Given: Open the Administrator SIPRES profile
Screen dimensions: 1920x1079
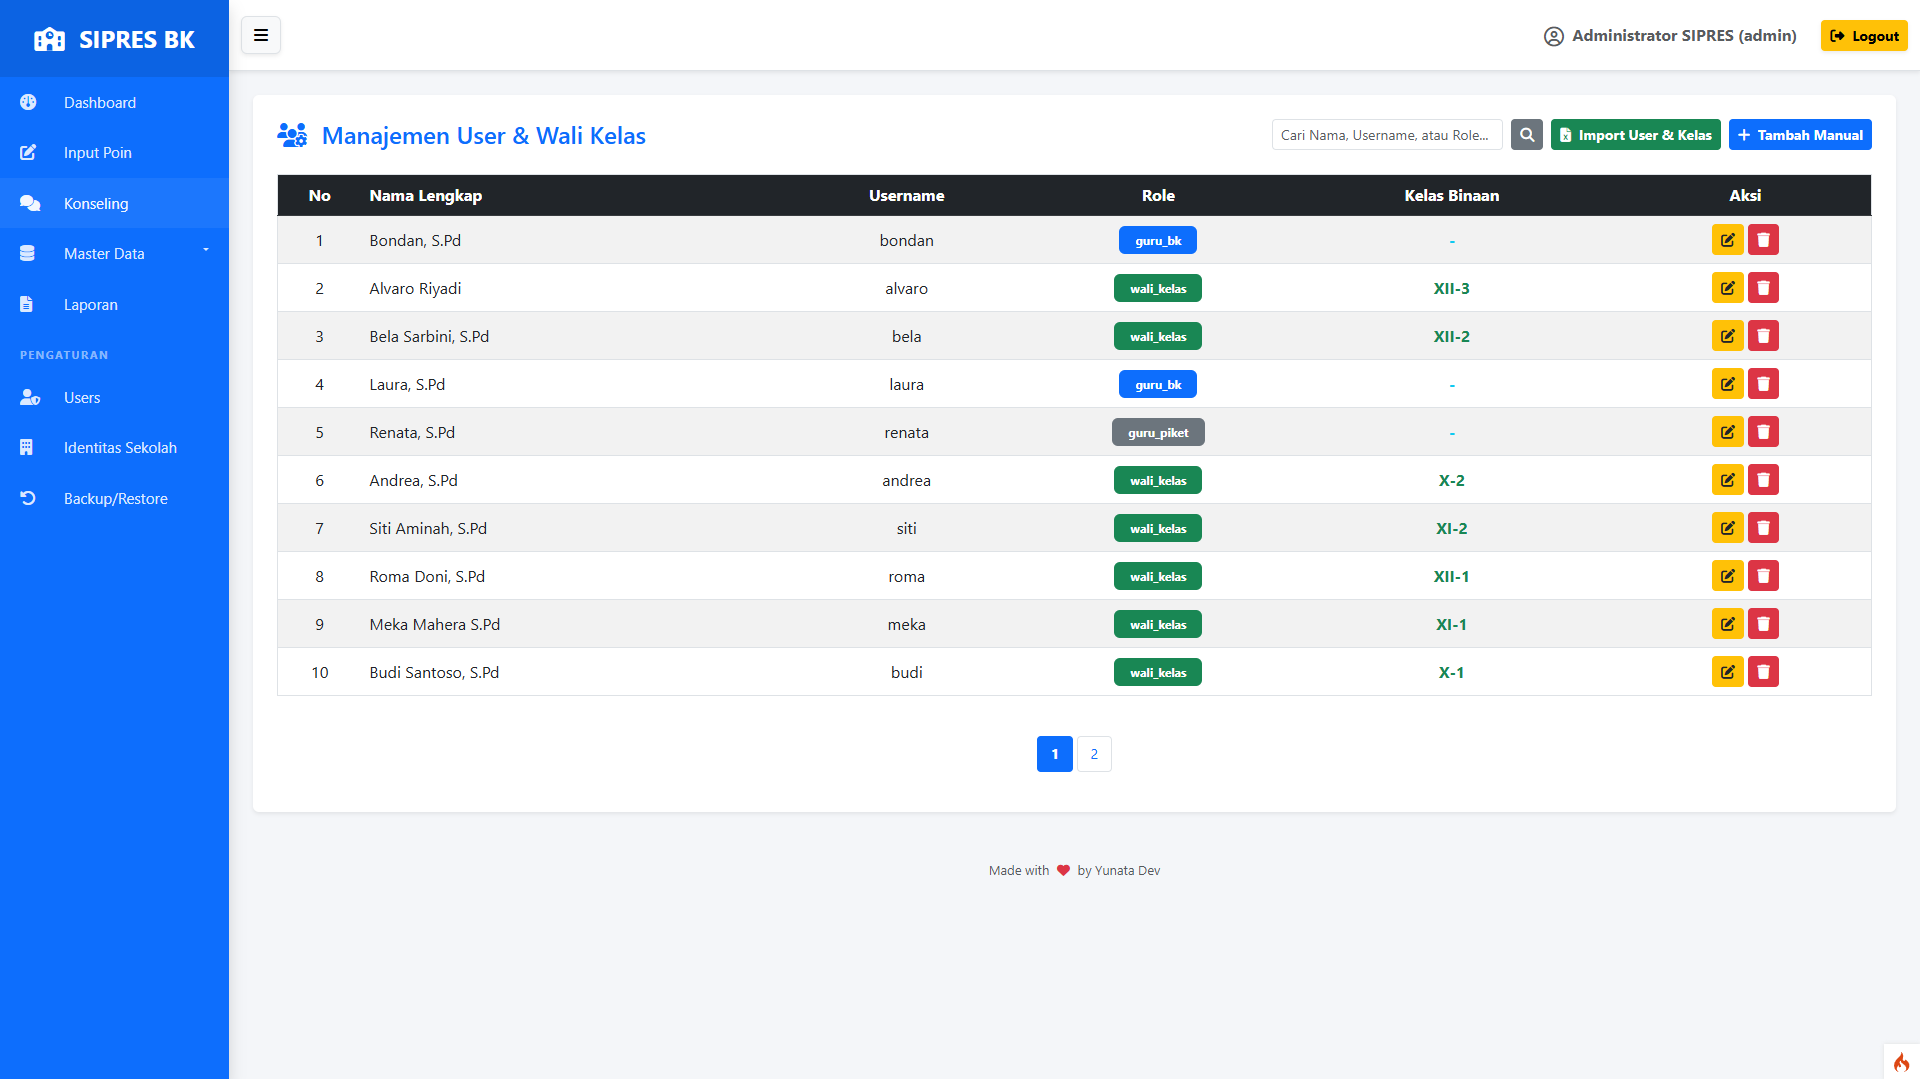Looking at the screenshot, I should tap(1670, 36).
